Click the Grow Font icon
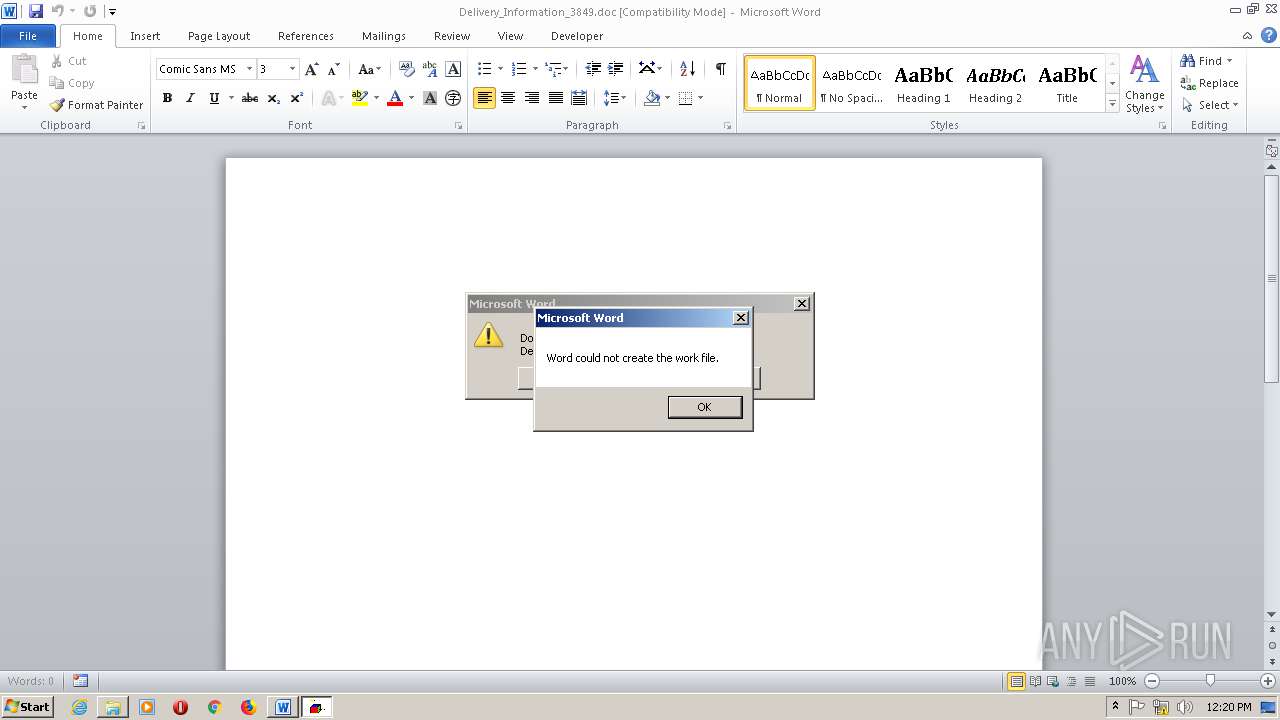This screenshot has height=720, width=1280. [x=312, y=69]
